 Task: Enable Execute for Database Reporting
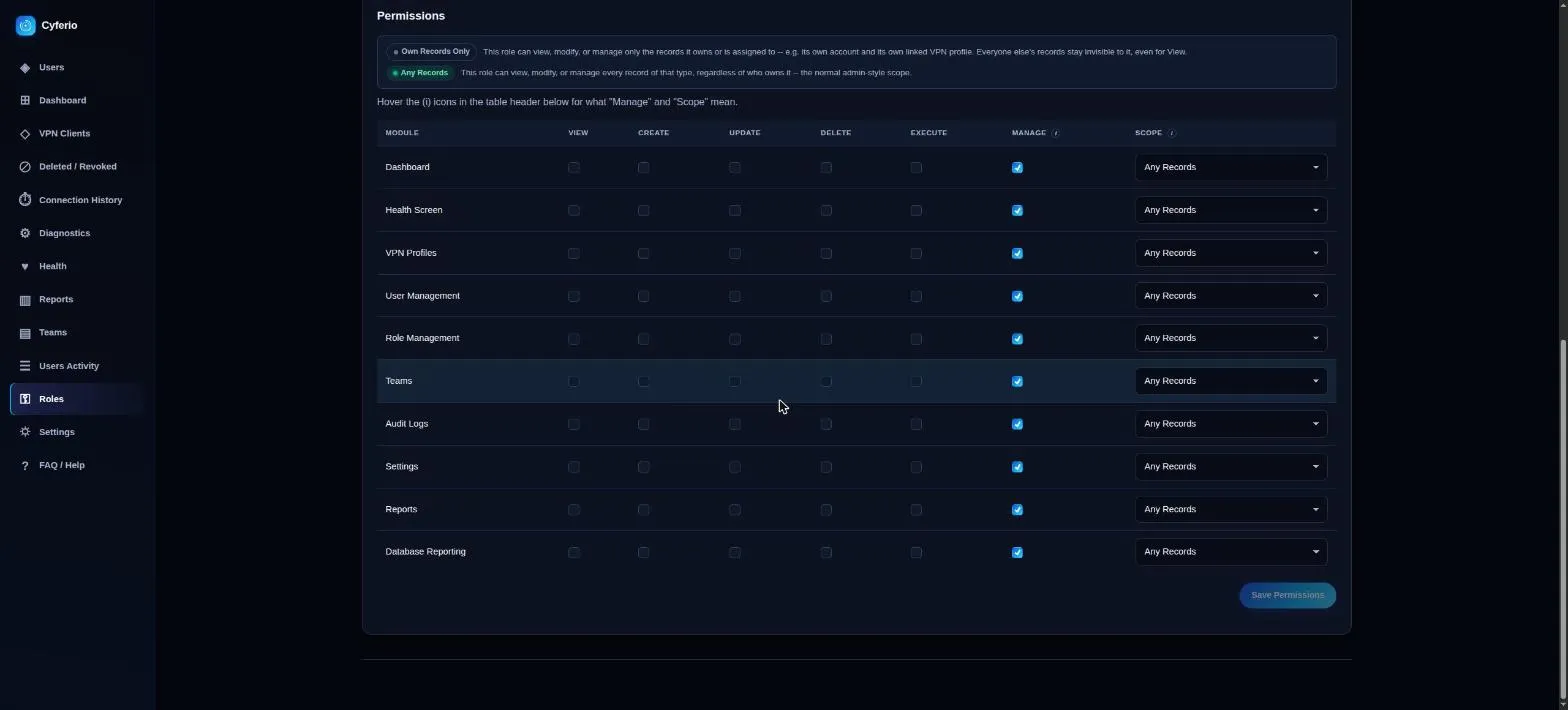(x=916, y=553)
